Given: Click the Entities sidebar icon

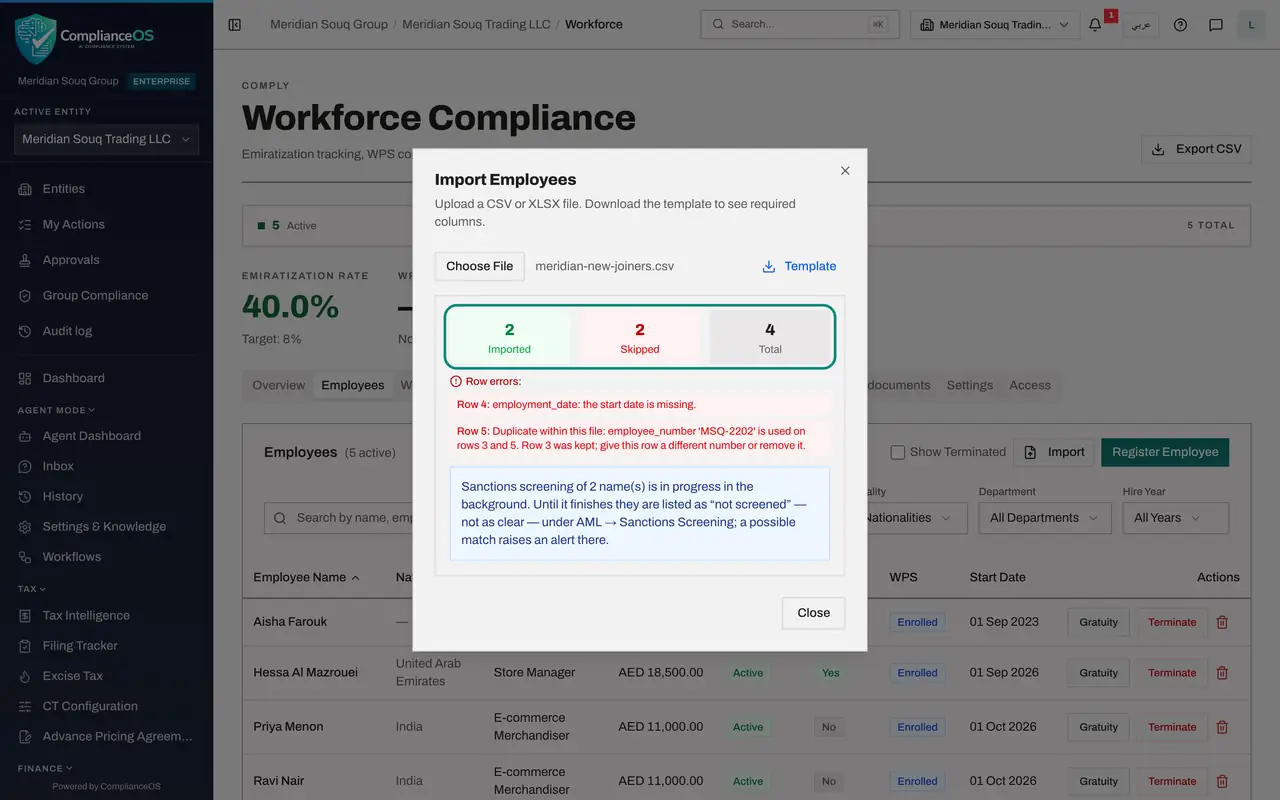Looking at the screenshot, I should (25, 189).
